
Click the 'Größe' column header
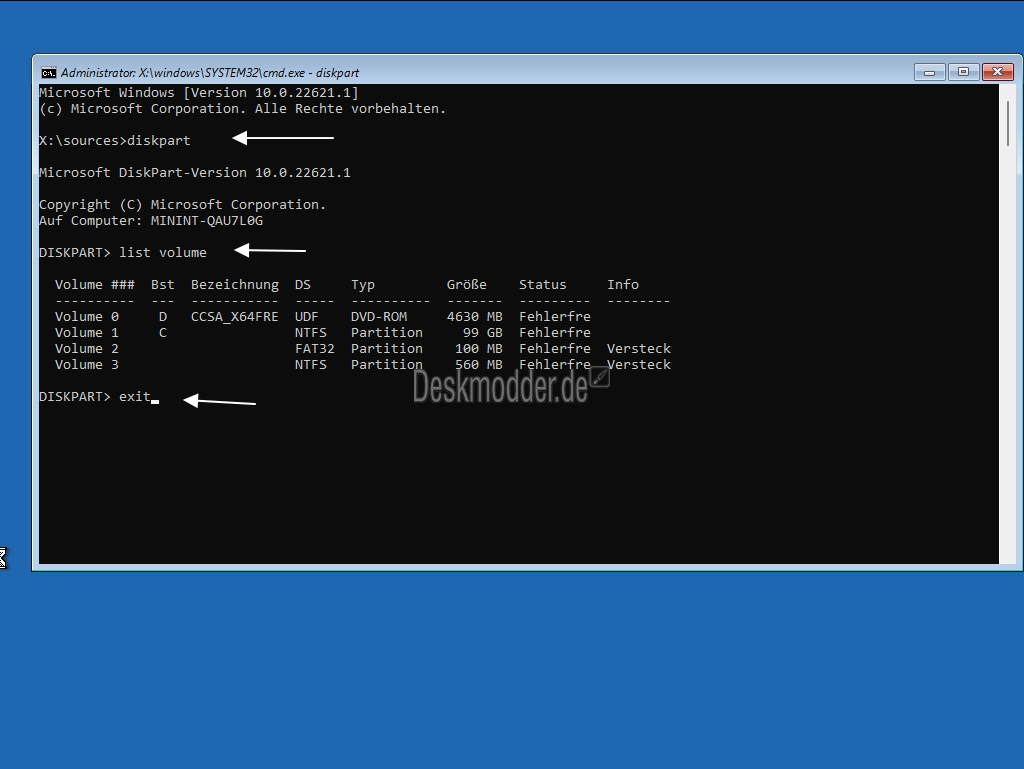point(466,285)
